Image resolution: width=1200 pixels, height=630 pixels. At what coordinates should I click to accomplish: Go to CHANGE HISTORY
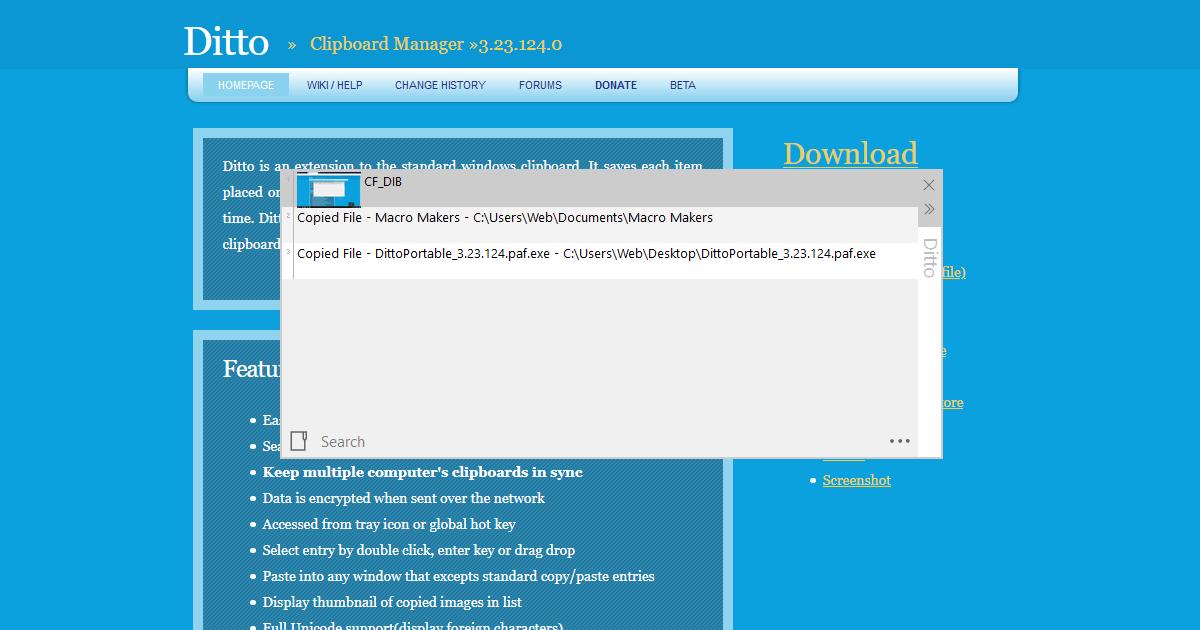click(x=440, y=86)
